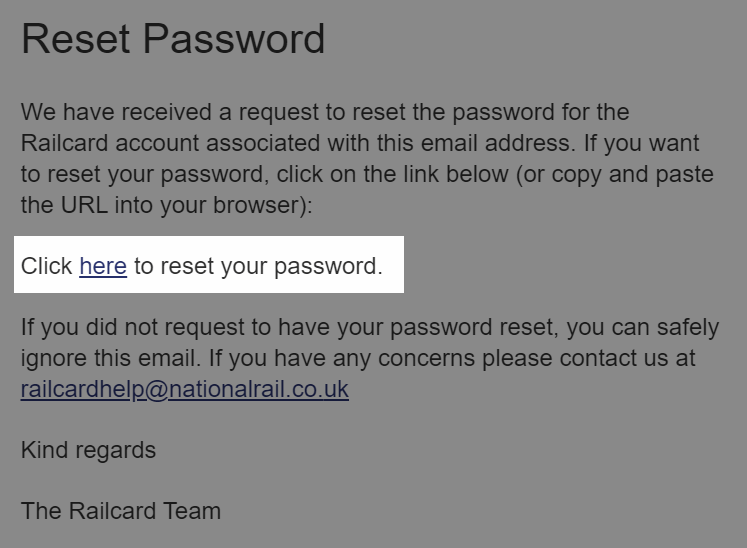Open the railcardhelp@nationalrail.co.uk email link
Image resolution: width=747 pixels, height=548 pixels.
tap(185, 389)
